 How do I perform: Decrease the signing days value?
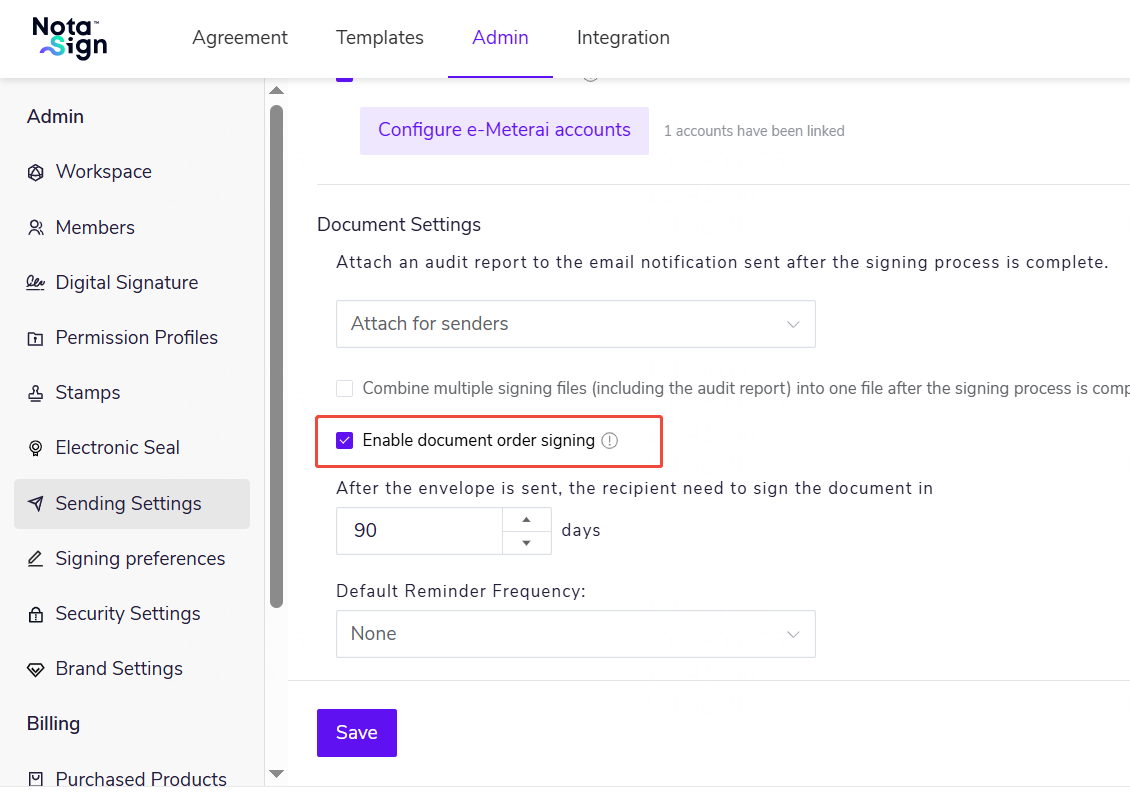pos(527,543)
